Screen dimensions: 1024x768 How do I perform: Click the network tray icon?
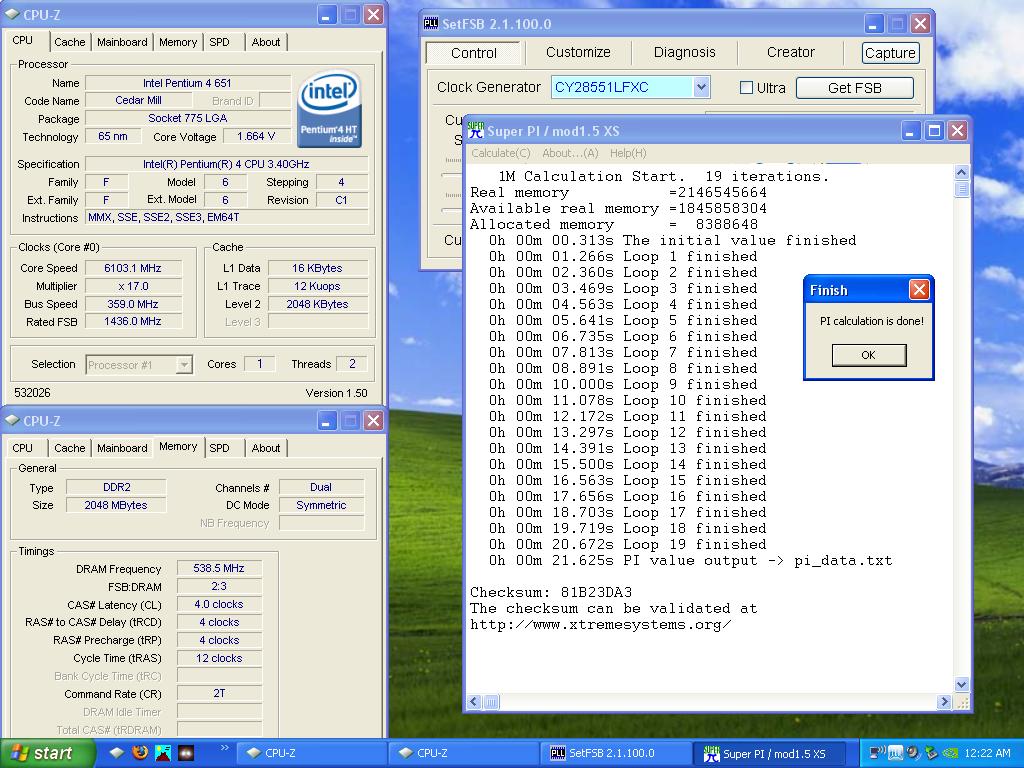877,753
